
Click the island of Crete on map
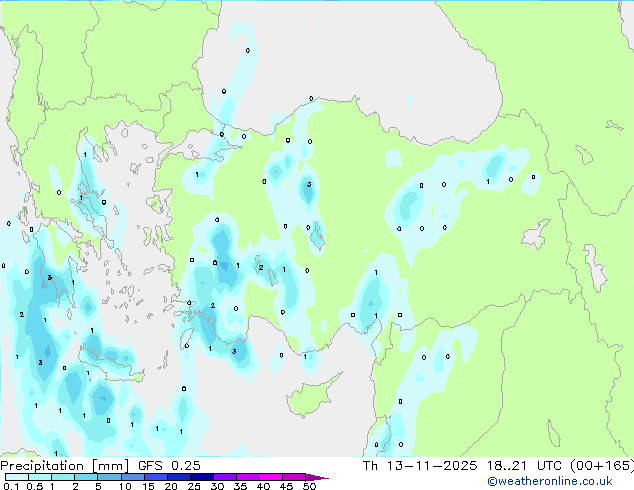tap(109, 364)
